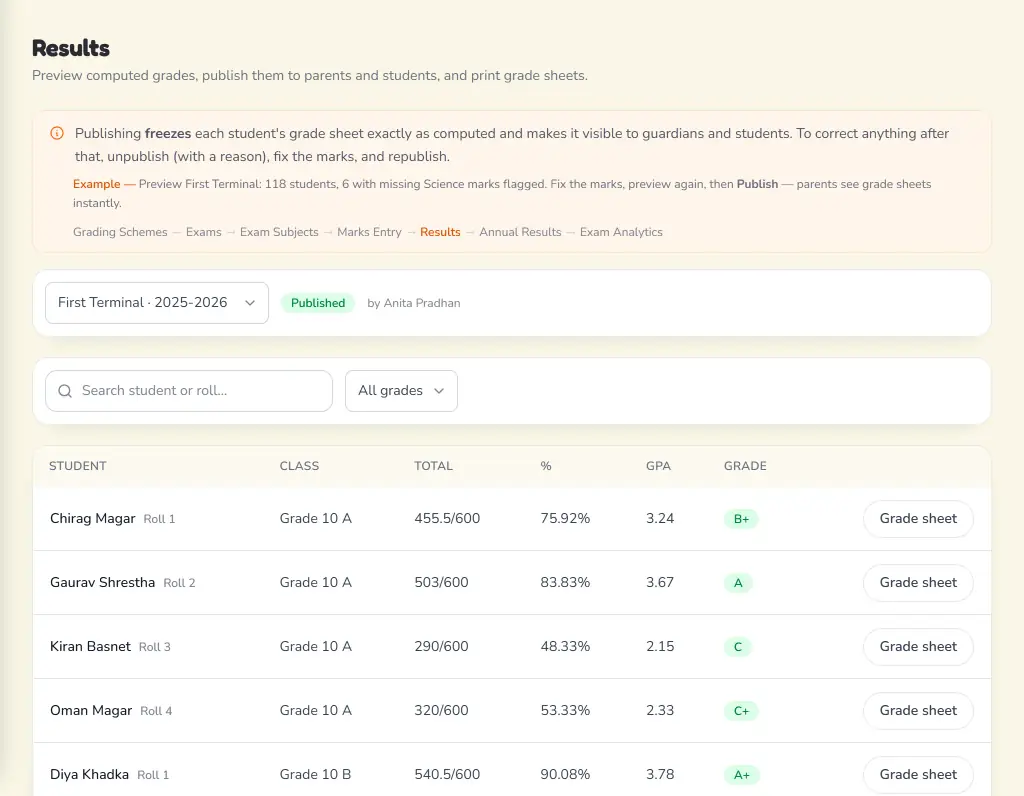Click the percentage 75.92%

[x=565, y=518]
